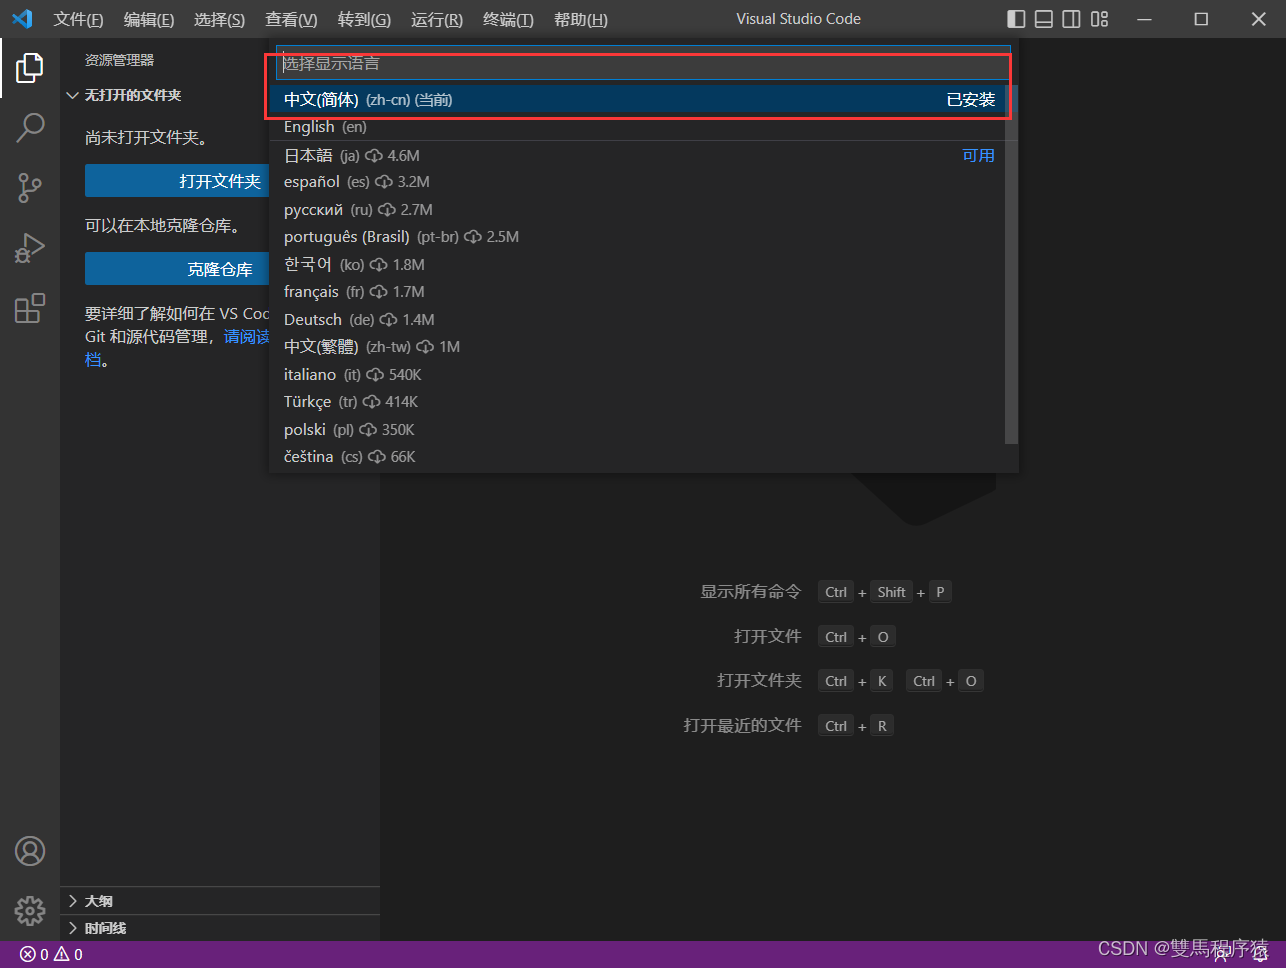This screenshot has width=1286, height=968.
Task: Select español (es) language entry
Action: coord(639,182)
